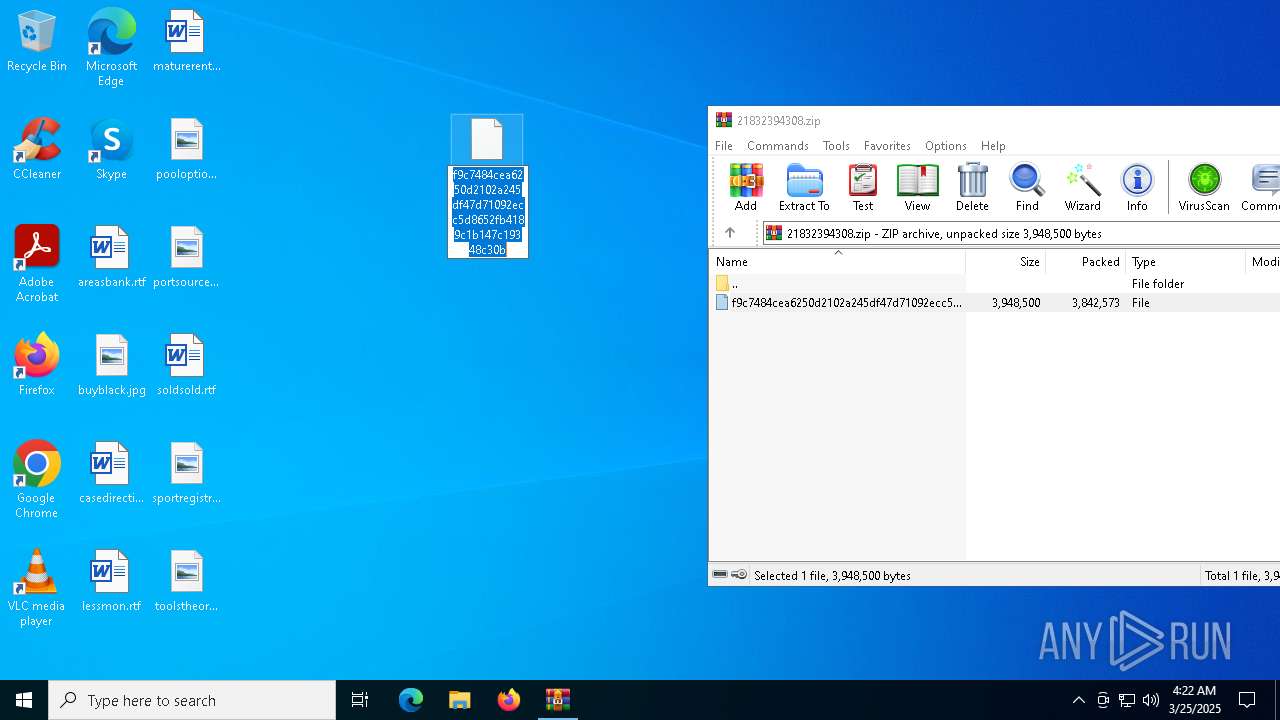1280x720 pixels.
Task: Select Microsoft Edge desktop shortcut
Action: tap(111, 48)
